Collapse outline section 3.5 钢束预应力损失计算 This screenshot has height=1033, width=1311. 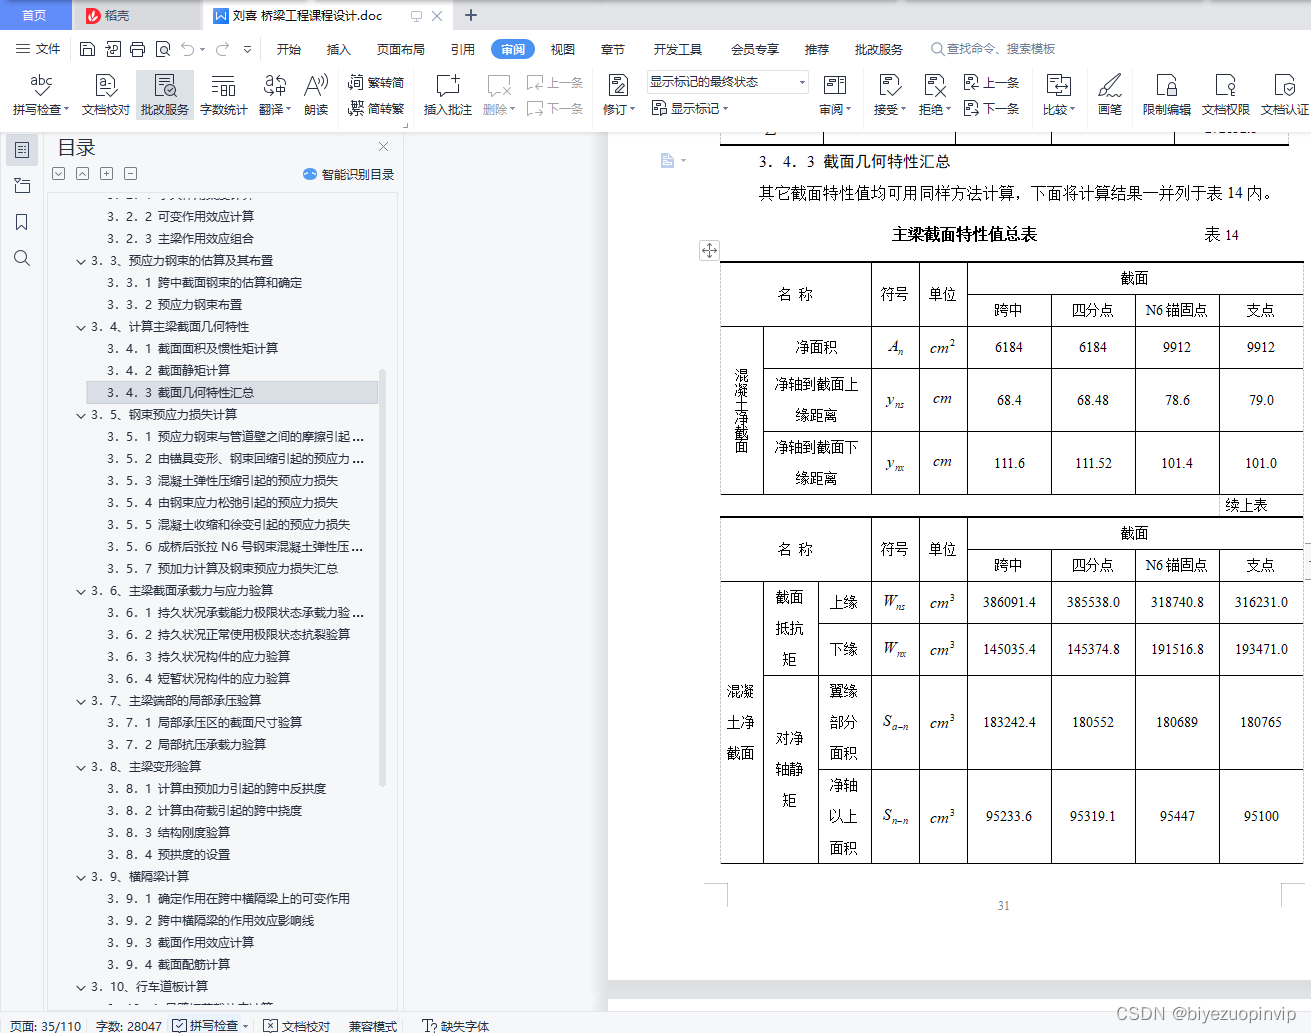click(x=81, y=415)
